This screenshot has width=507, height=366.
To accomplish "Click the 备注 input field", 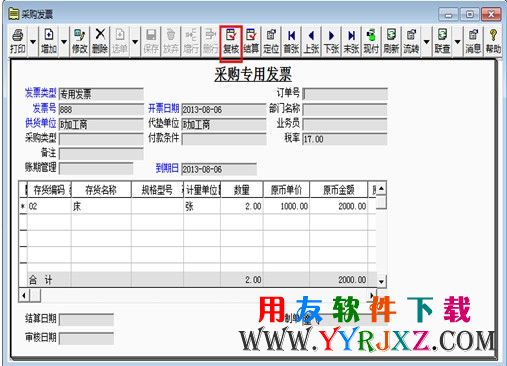I will [x=101, y=154].
